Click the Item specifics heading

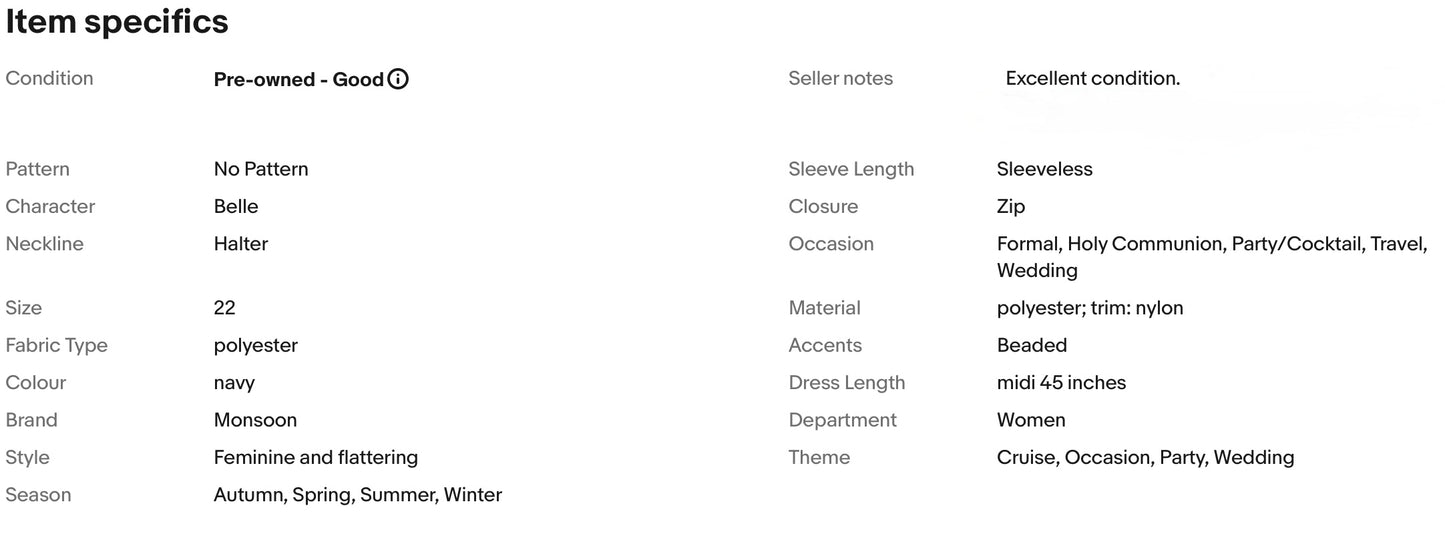[x=117, y=21]
